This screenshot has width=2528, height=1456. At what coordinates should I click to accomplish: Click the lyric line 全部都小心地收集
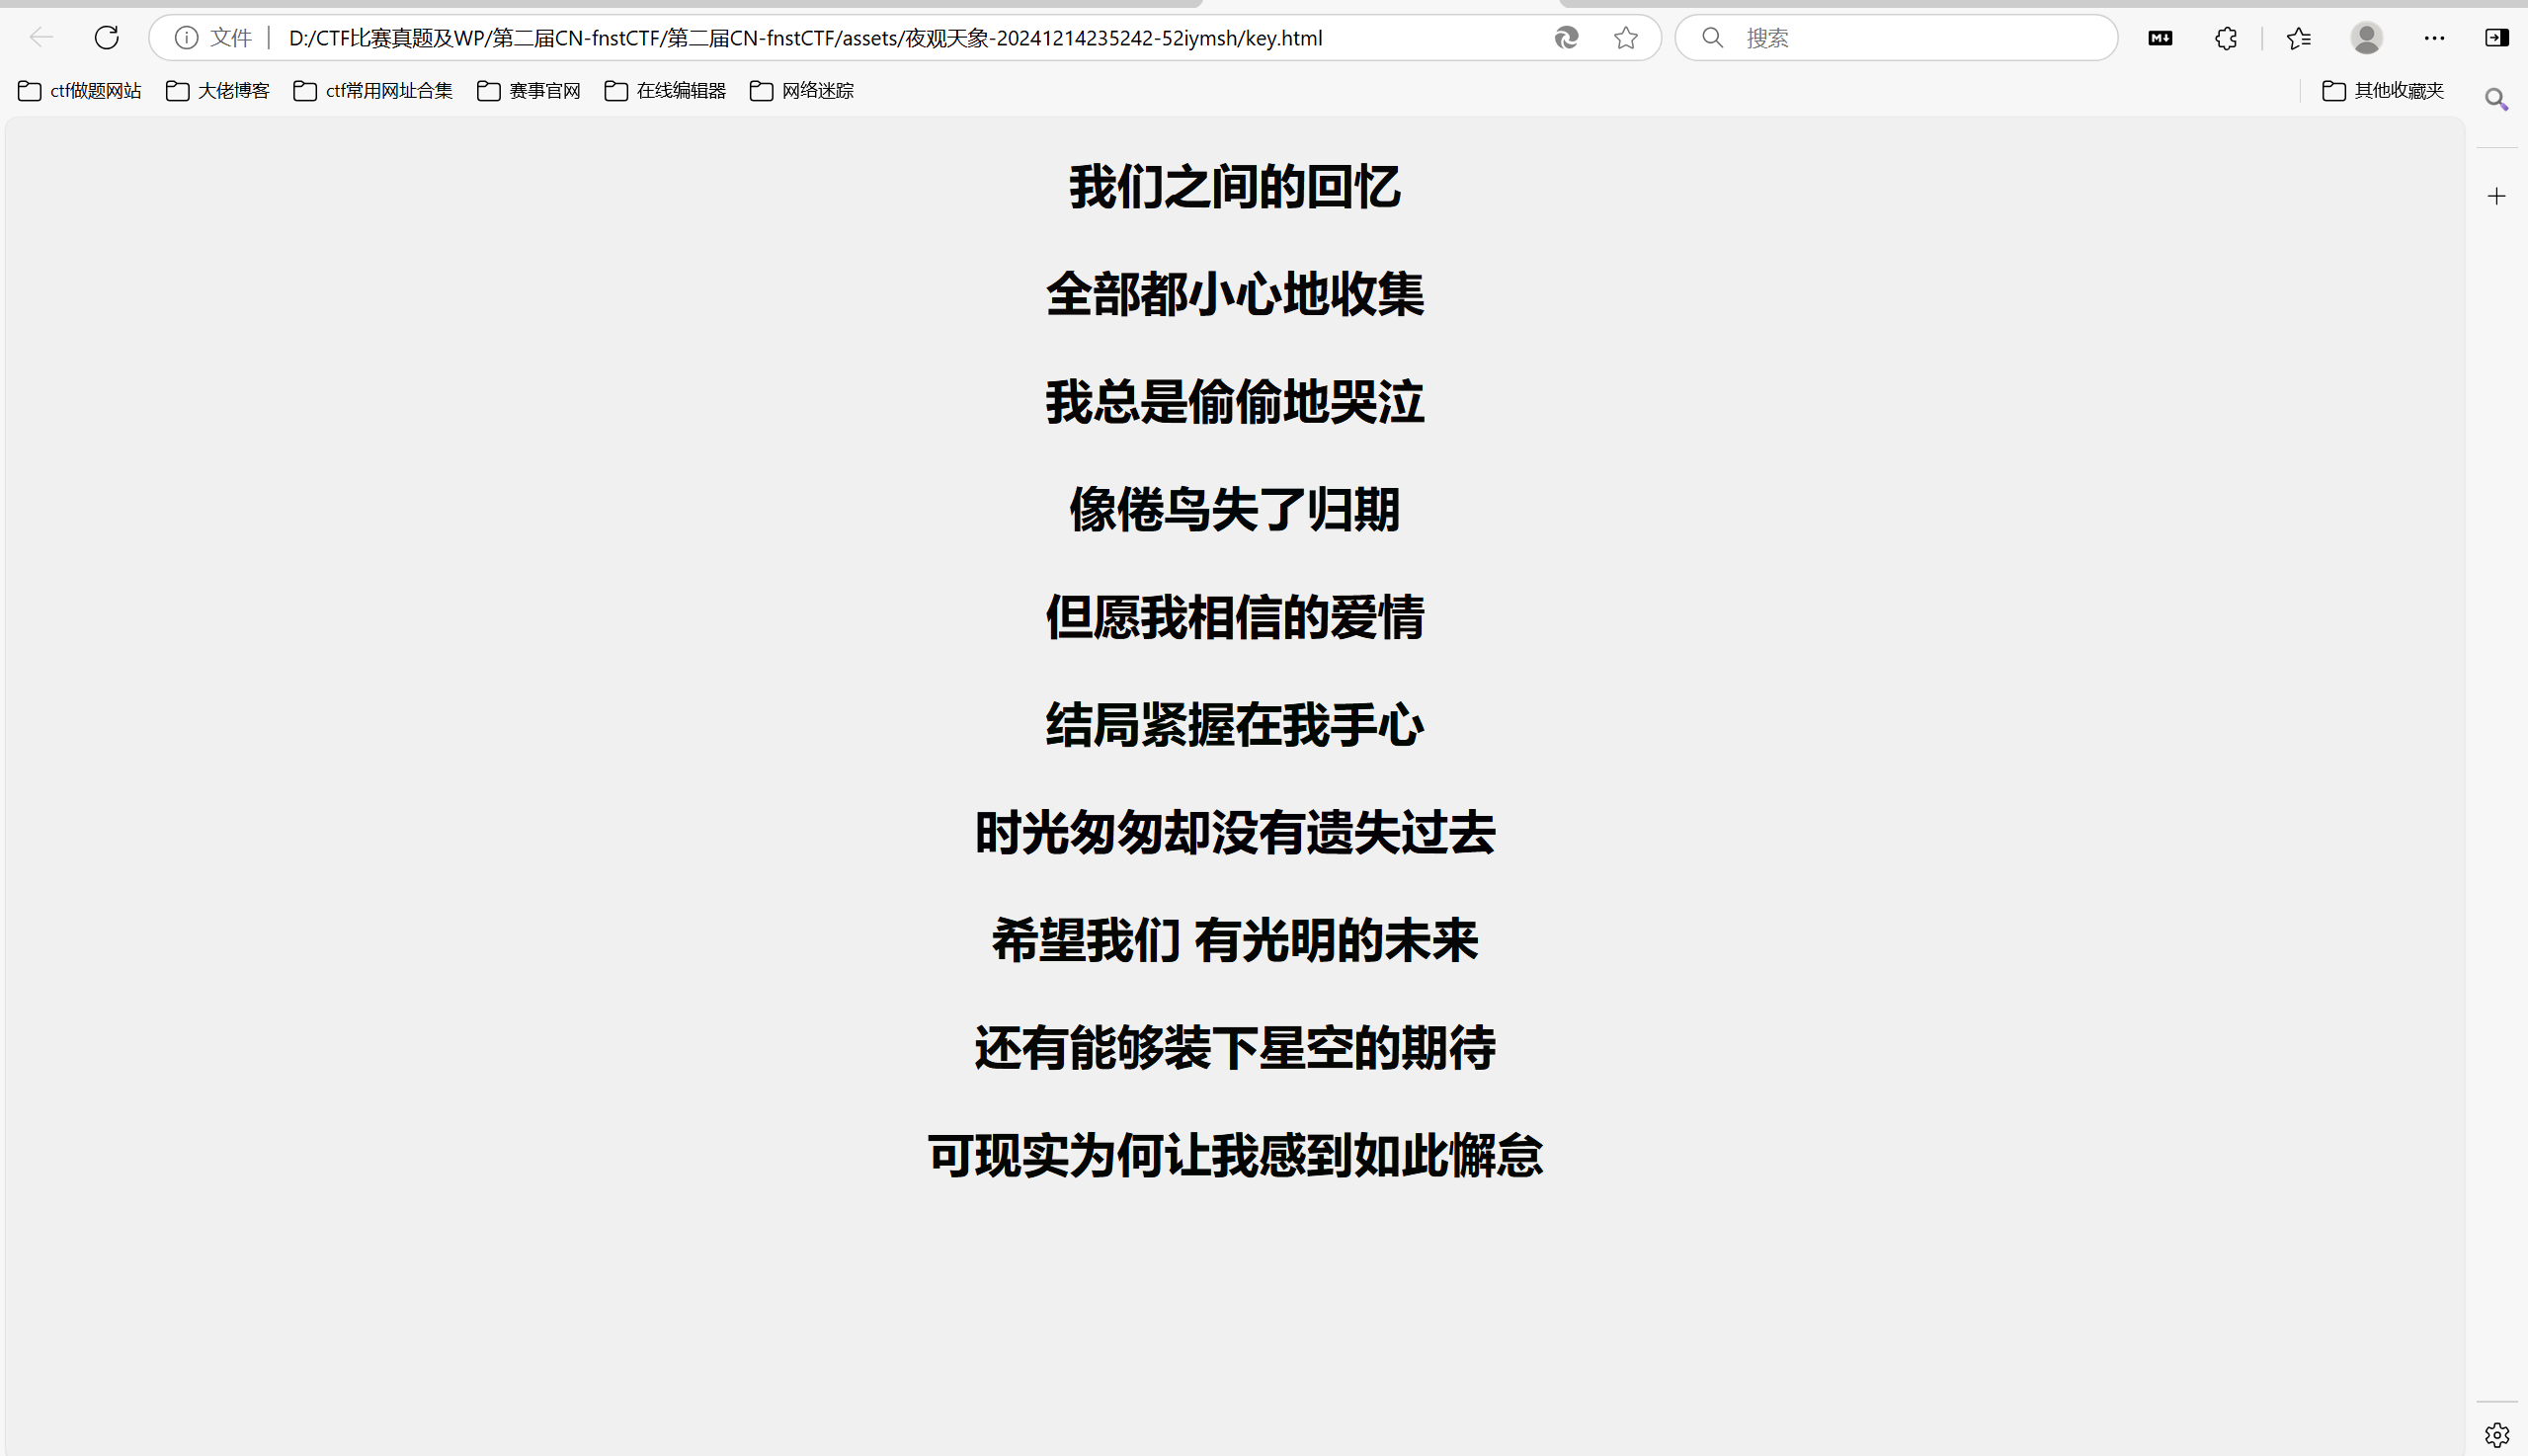[1234, 295]
